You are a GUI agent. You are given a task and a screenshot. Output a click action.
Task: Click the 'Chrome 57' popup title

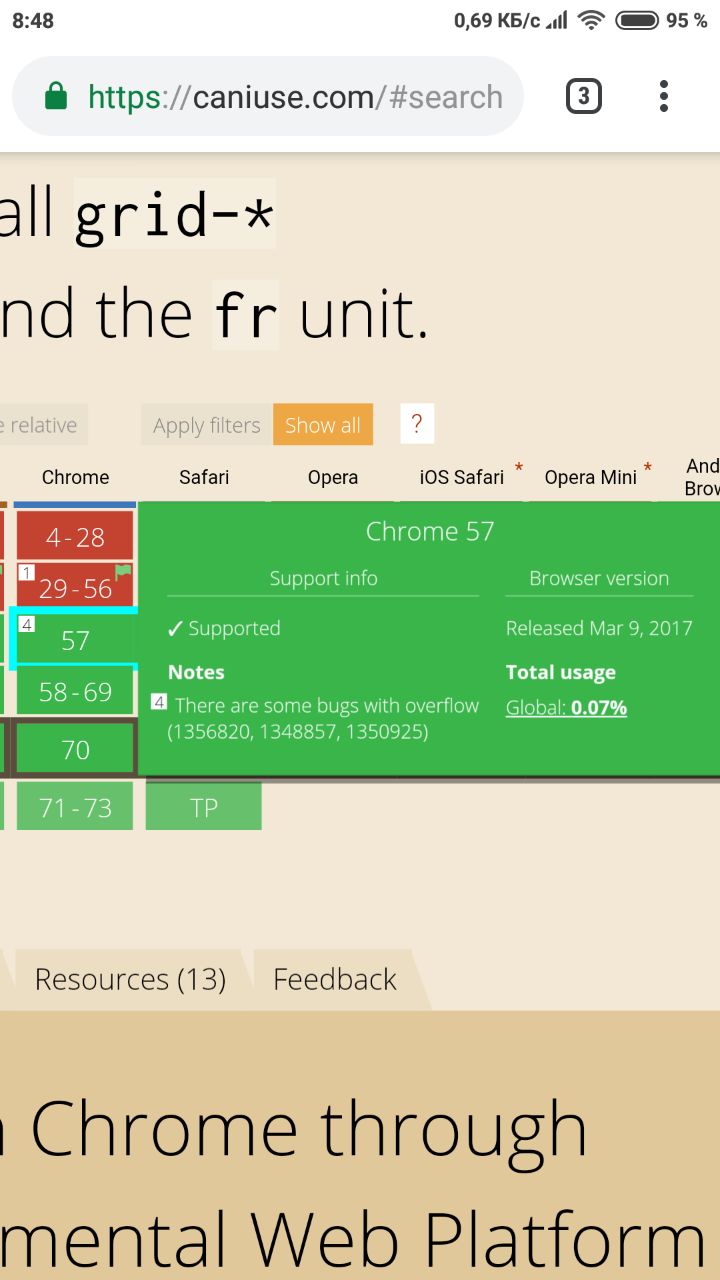pos(430,531)
